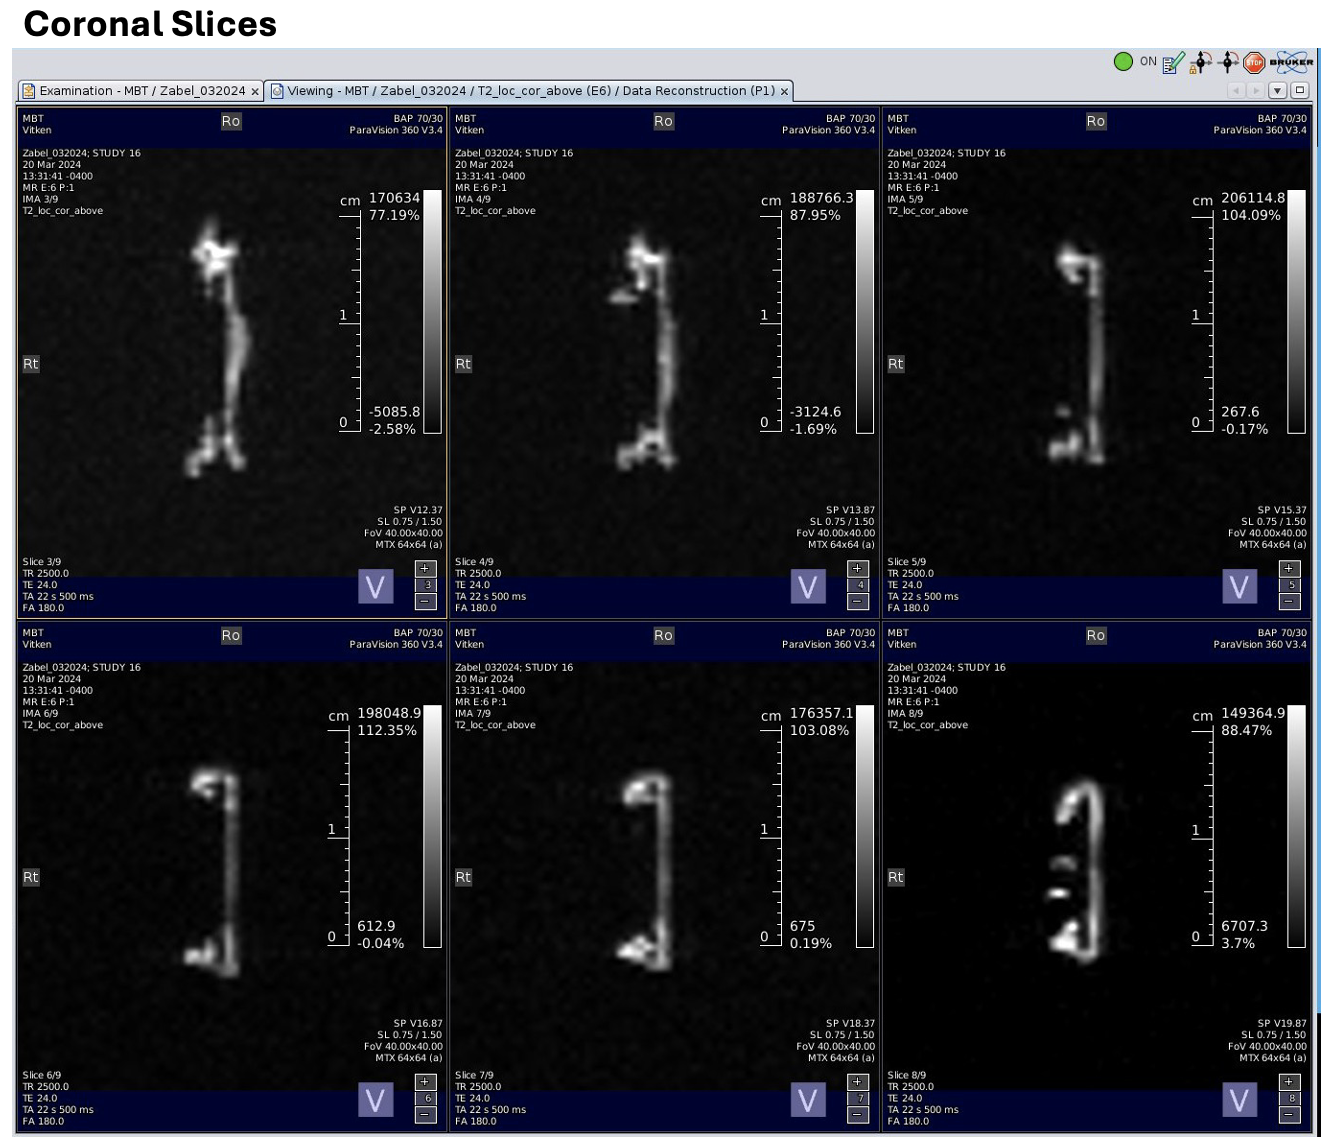Click the adjustment icon with padlock

pos(1201,63)
